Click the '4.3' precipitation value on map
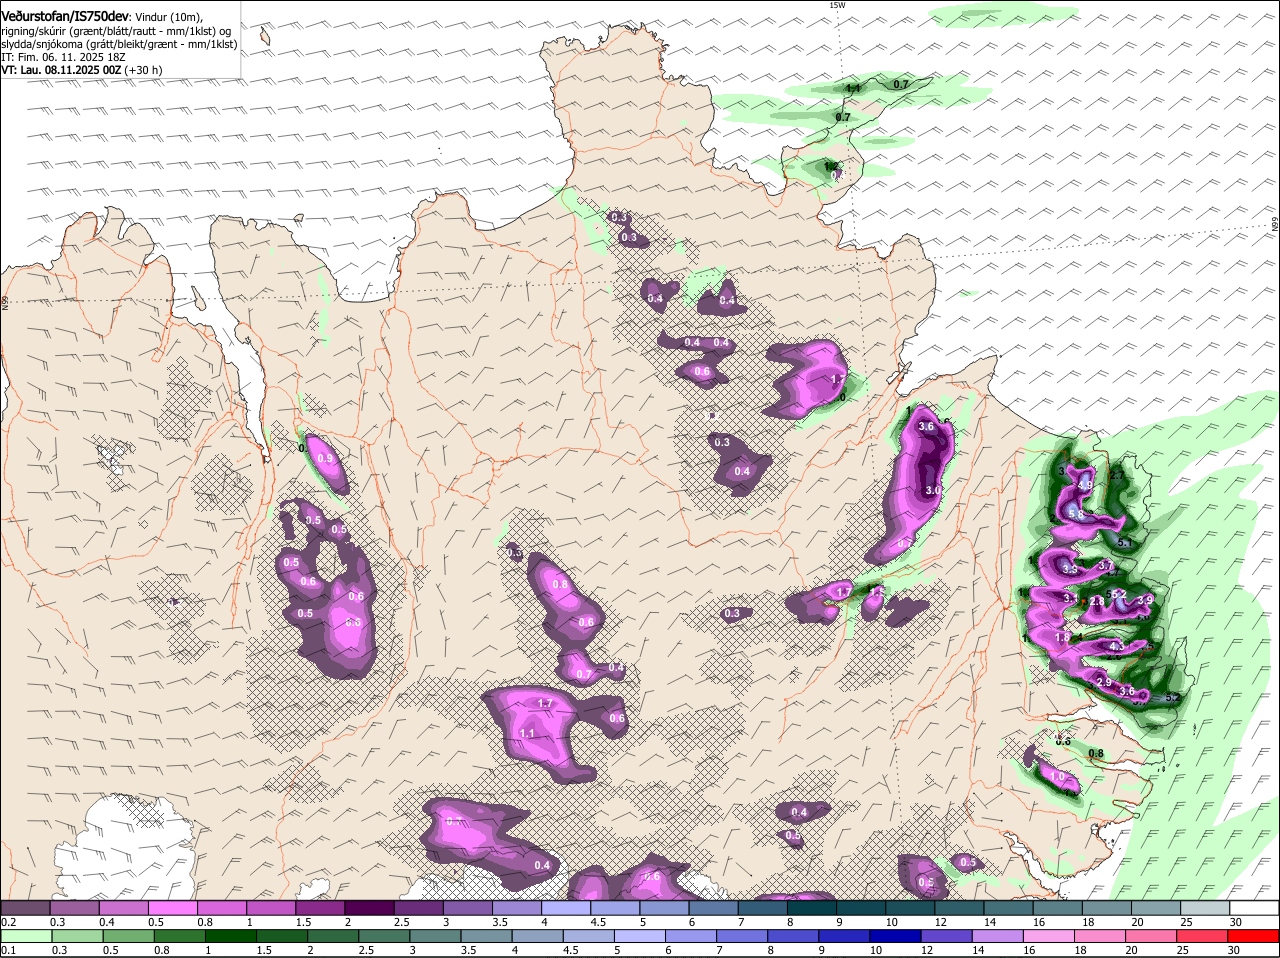The width and height of the screenshot is (1280, 958). [x=1118, y=647]
